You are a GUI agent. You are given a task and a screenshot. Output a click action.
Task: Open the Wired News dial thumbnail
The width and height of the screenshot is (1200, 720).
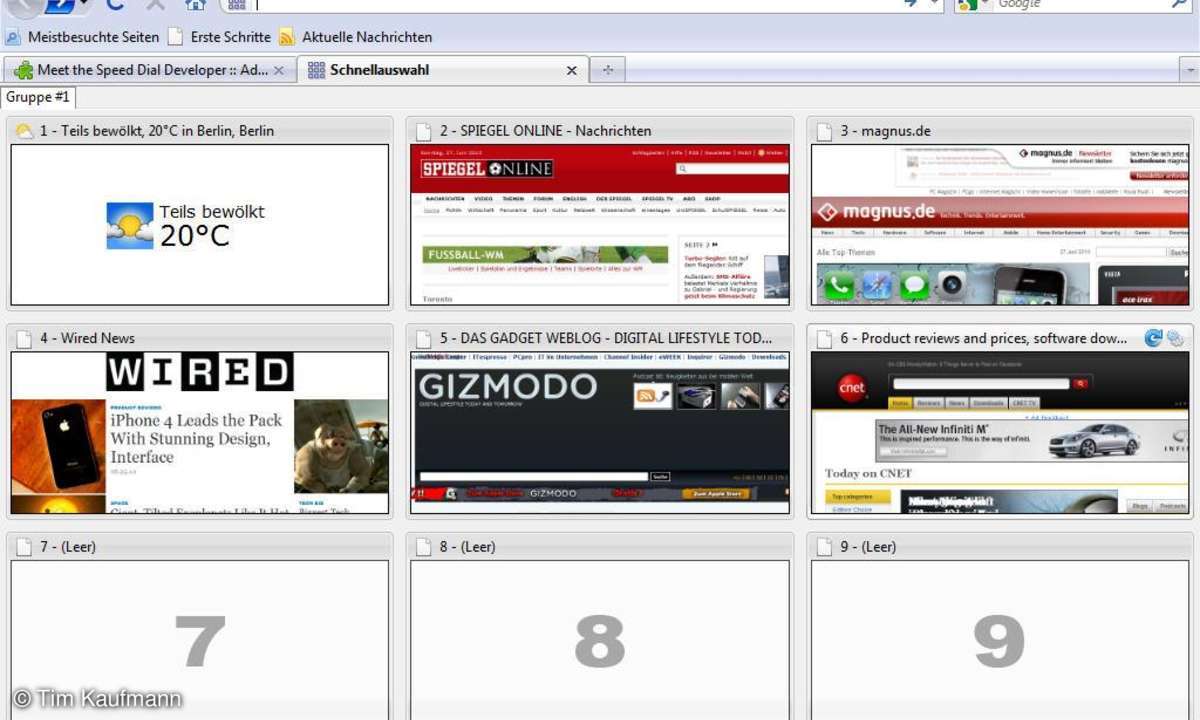click(x=200, y=433)
